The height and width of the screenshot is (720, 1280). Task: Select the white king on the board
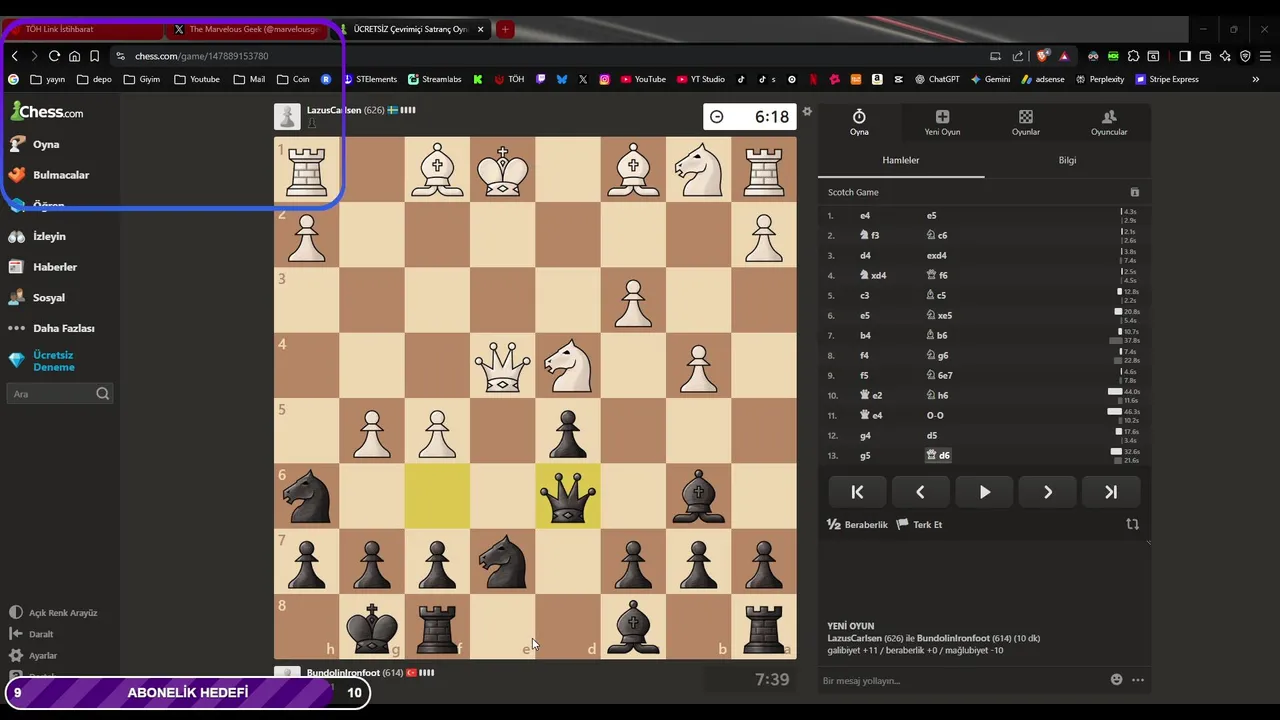(502, 169)
